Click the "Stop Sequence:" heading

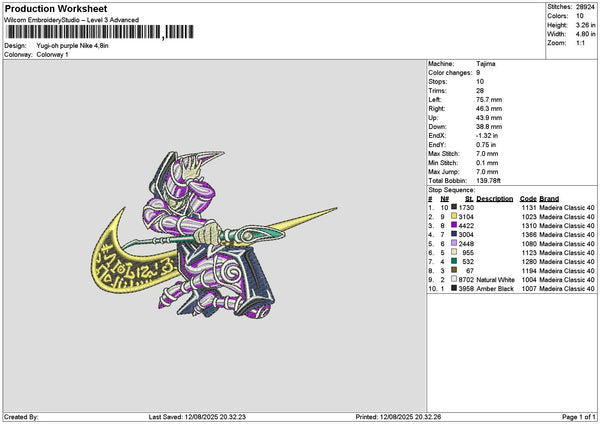452,190
